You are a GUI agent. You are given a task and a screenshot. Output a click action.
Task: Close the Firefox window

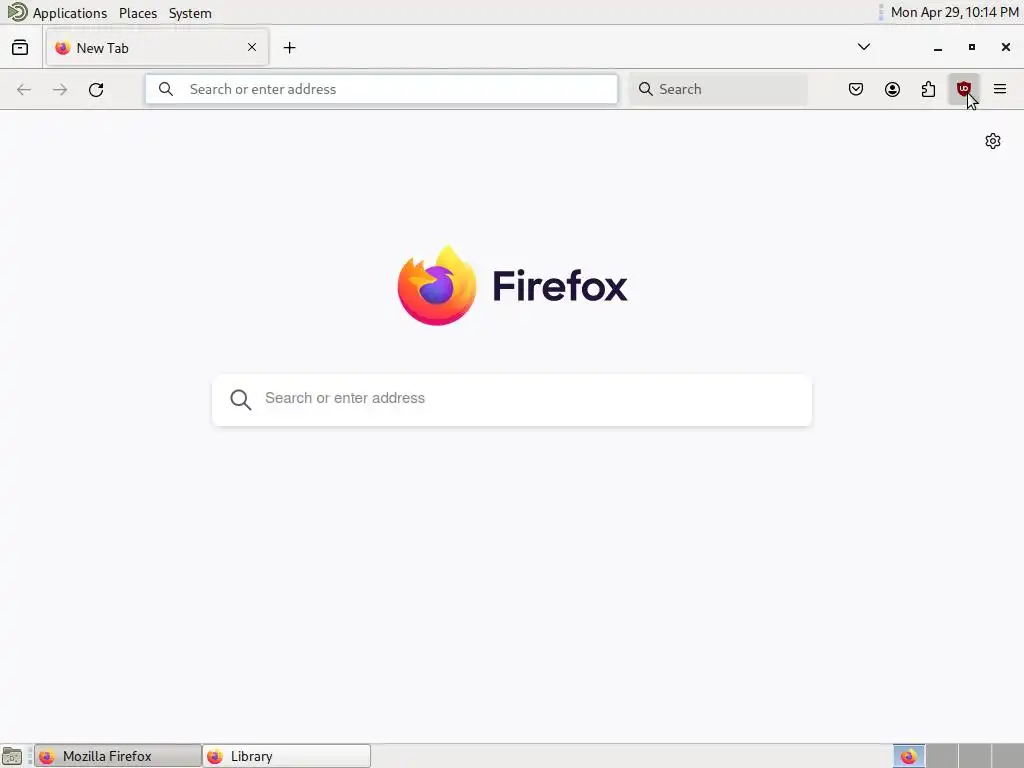click(x=1006, y=47)
